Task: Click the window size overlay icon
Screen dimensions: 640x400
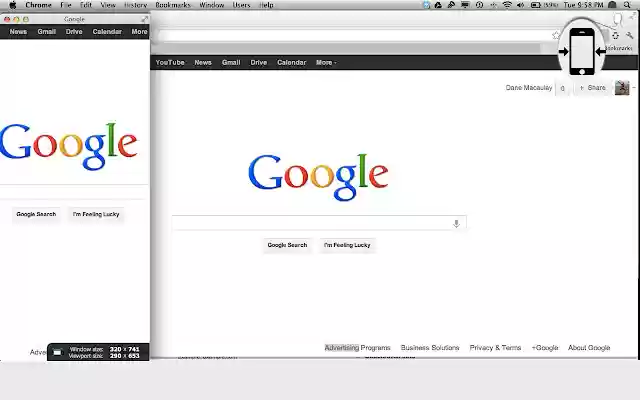Action: [x=58, y=352]
